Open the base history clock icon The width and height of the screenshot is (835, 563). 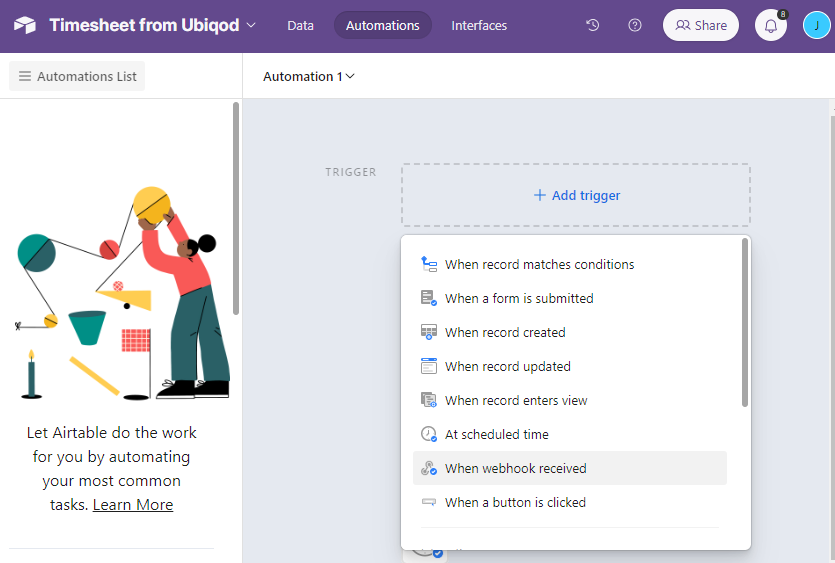click(593, 25)
